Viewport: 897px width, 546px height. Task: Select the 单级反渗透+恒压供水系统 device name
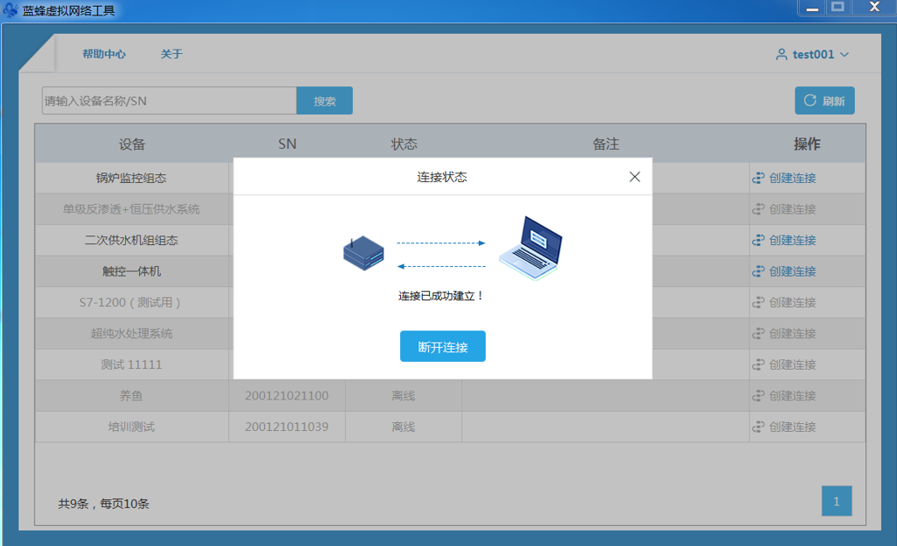coord(131,209)
